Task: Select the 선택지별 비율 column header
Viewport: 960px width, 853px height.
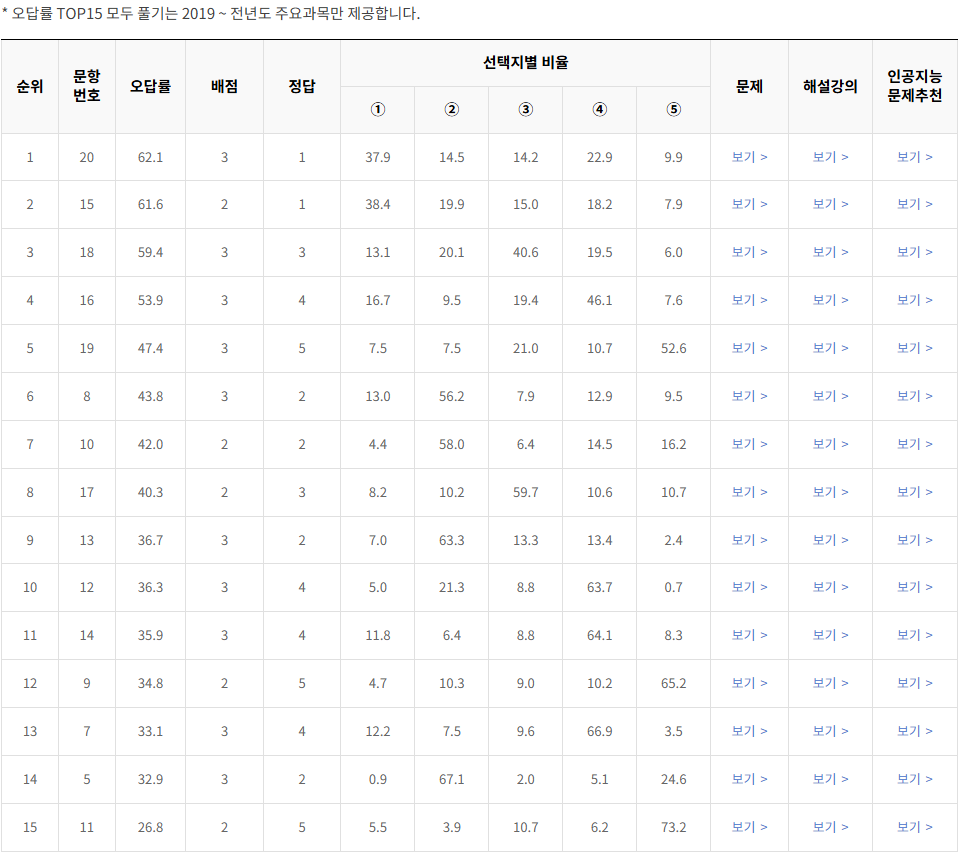Action: pyautogui.click(x=524, y=63)
